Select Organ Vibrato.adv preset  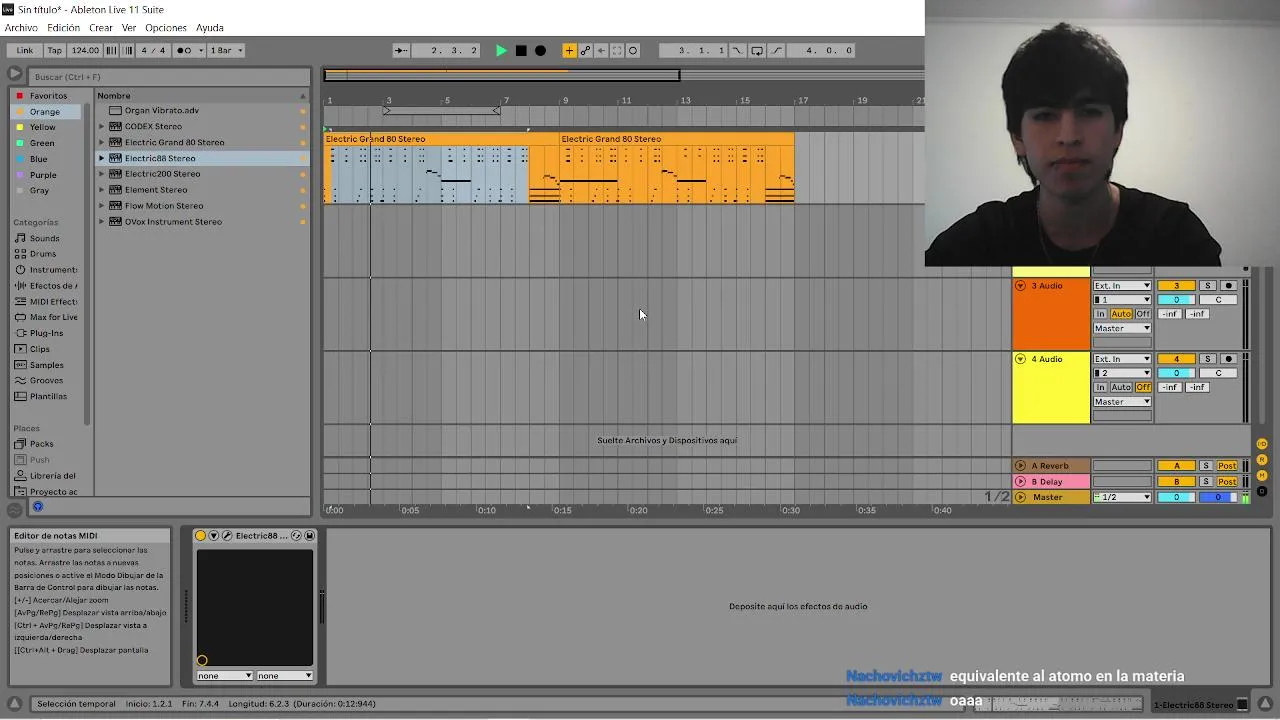161,111
